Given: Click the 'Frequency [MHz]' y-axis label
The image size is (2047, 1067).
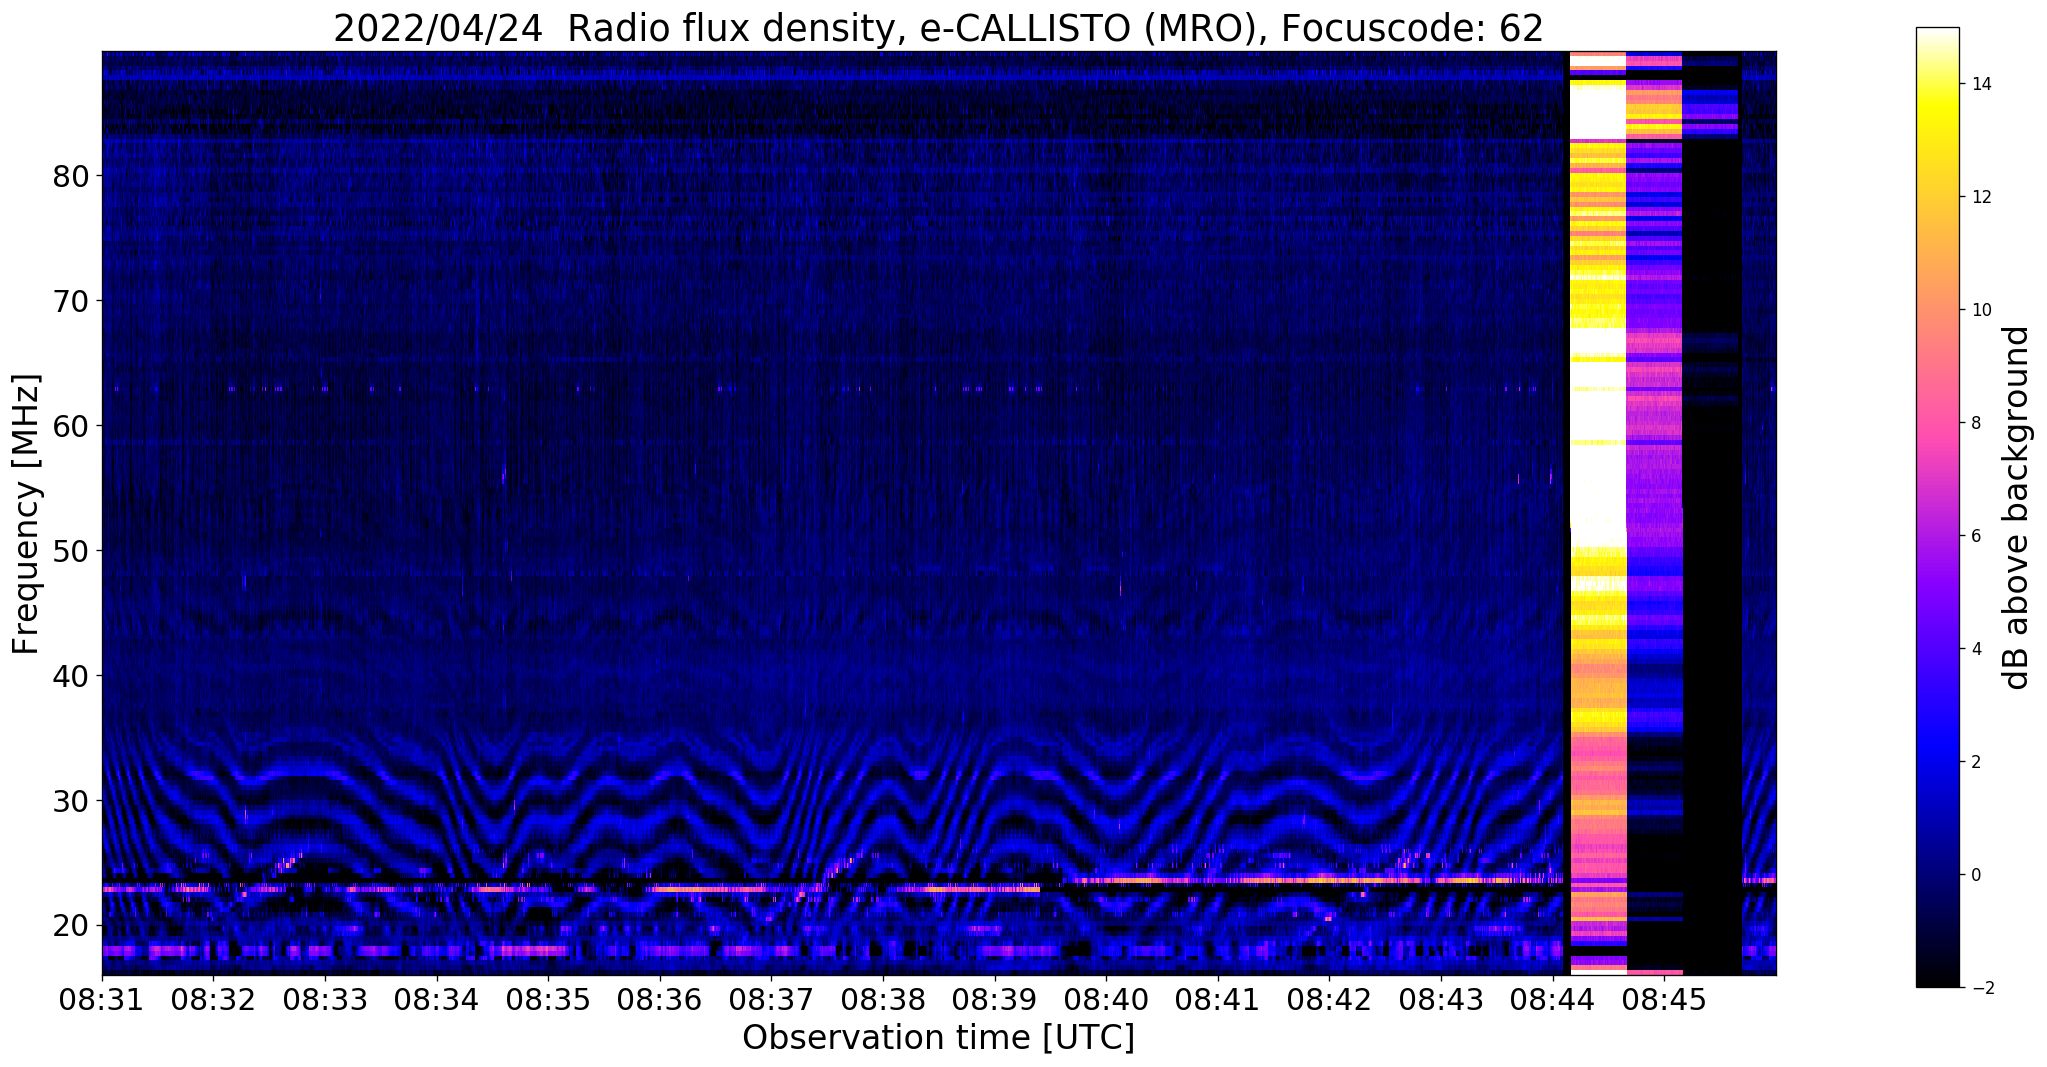Looking at the screenshot, I should click(26, 514).
